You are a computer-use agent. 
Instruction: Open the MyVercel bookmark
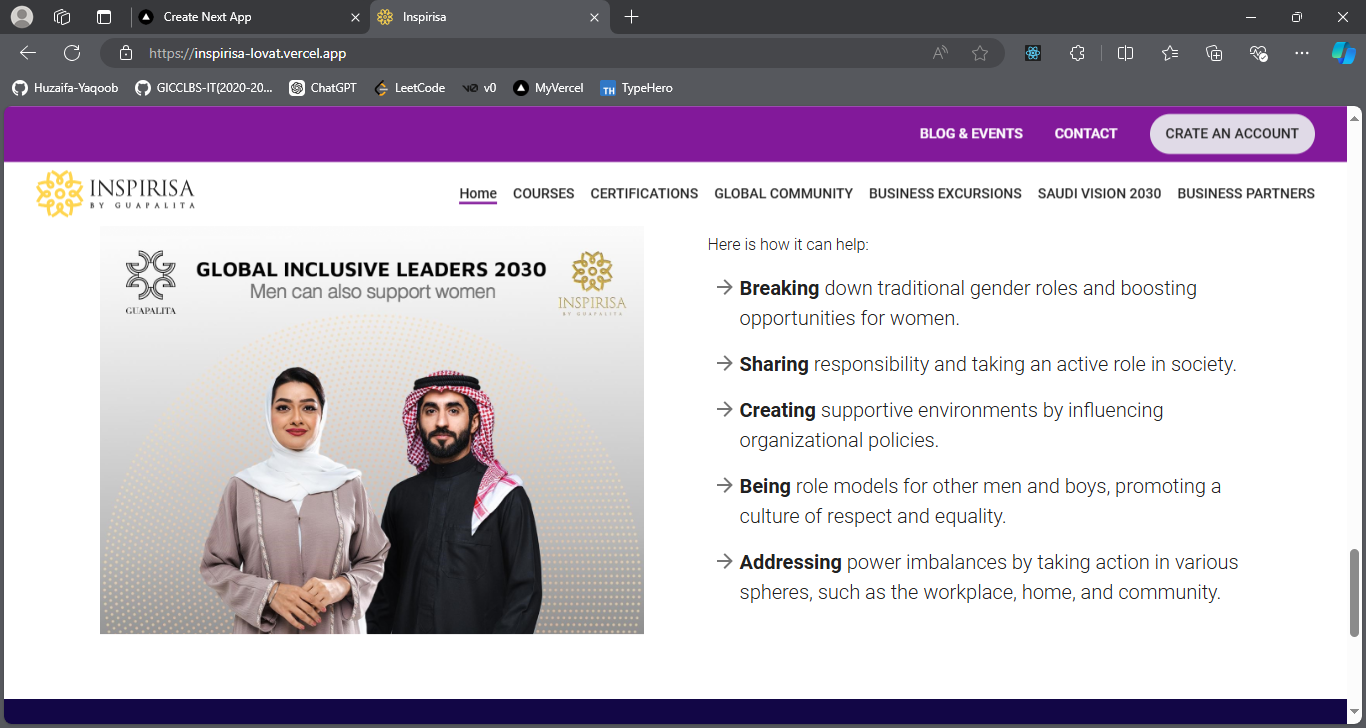click(548, 88)
